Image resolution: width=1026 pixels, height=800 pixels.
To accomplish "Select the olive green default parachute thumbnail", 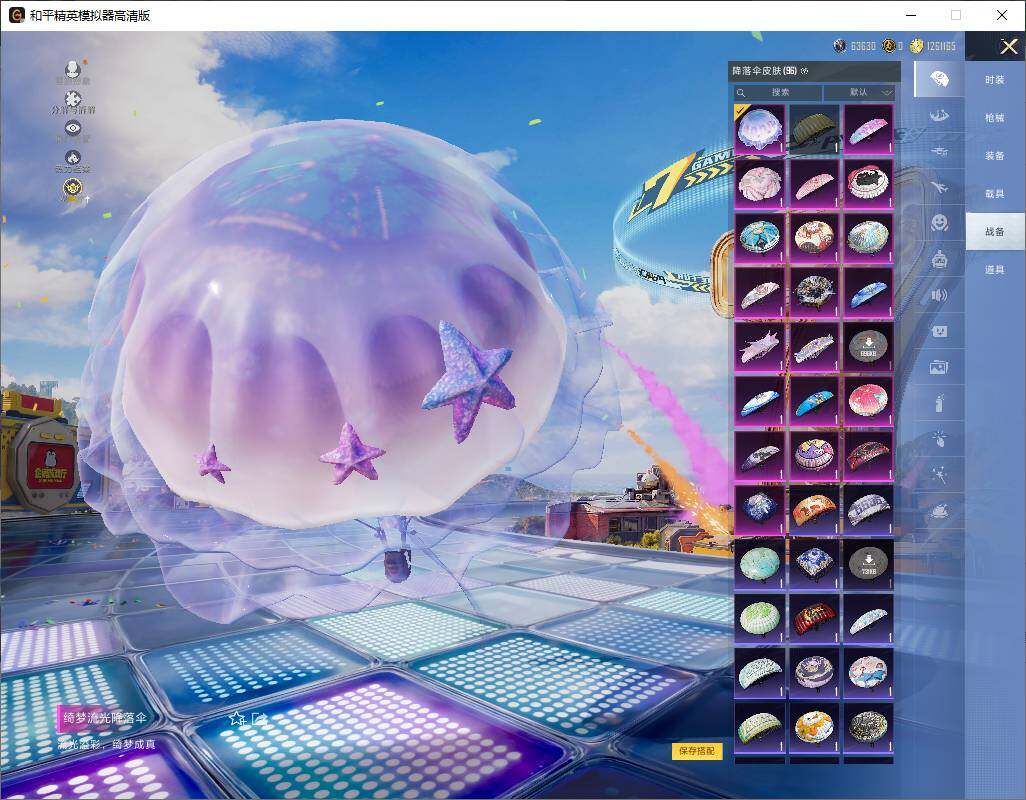I will click(814, 129).
